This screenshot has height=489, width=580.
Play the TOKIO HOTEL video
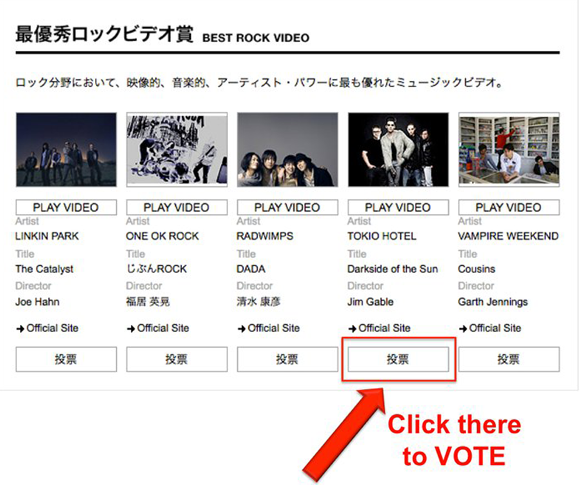coord(398,207)
